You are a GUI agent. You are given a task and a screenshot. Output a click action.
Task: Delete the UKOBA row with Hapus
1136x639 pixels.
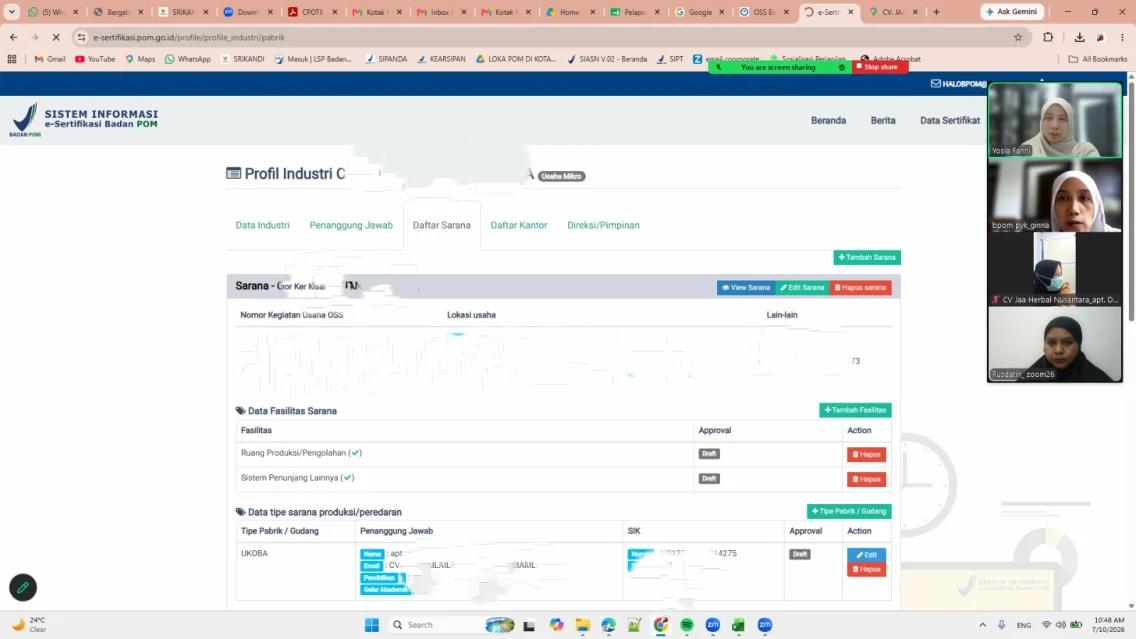click(866, 569)
